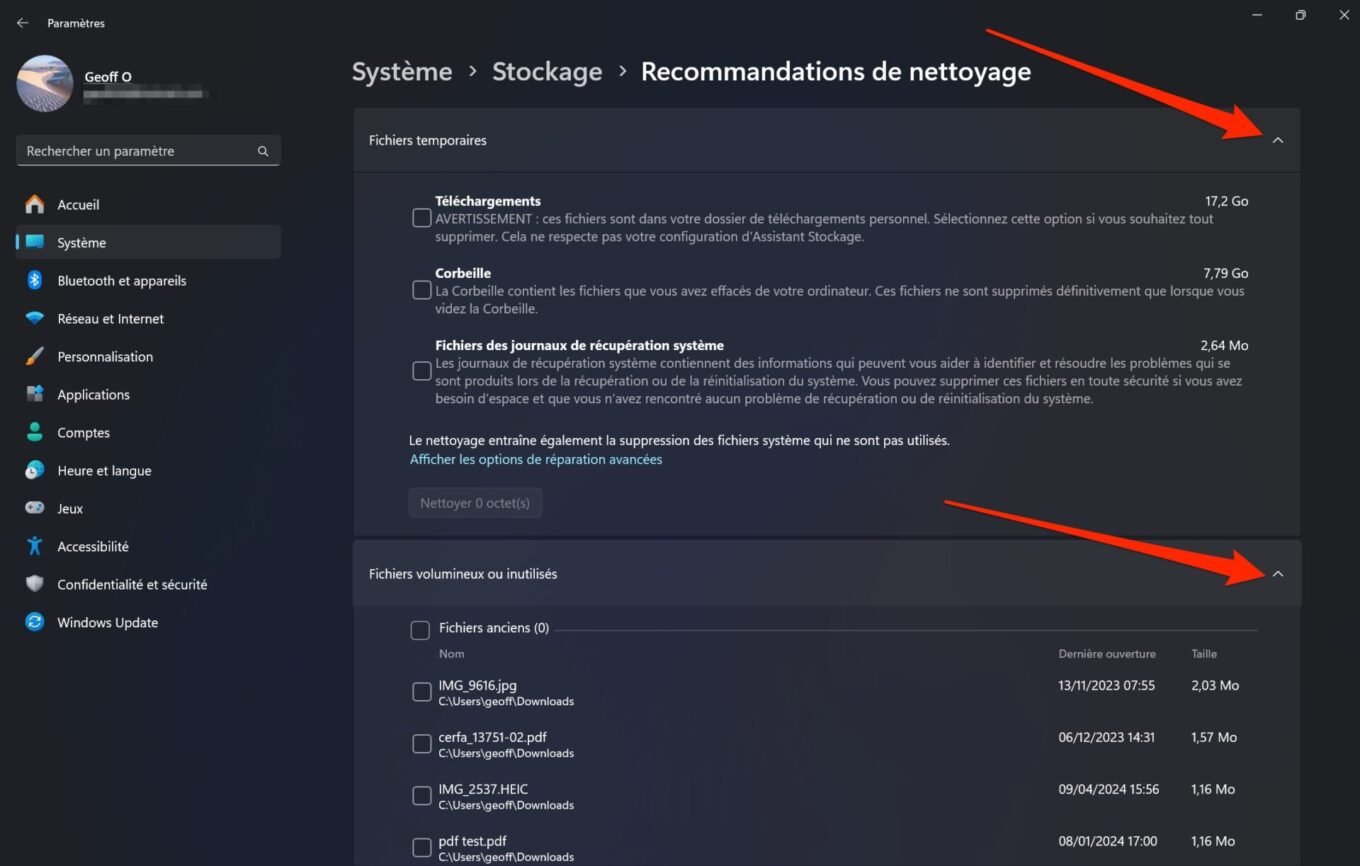Screen dimensions: 1360x866
Task: Collapse the Fichiers volumineux ou inutilisés chevron
Action: coord(1277,574)
